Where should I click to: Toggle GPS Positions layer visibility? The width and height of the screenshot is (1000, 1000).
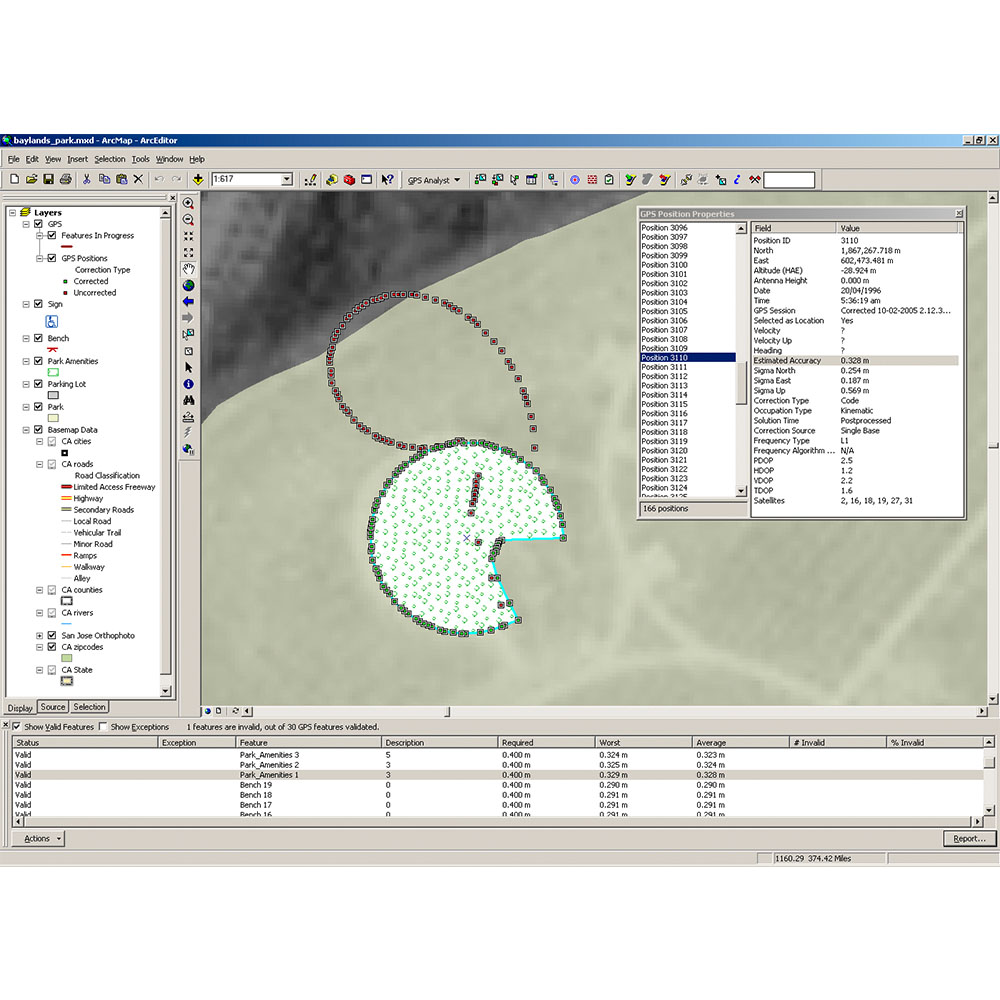[52, 258]
